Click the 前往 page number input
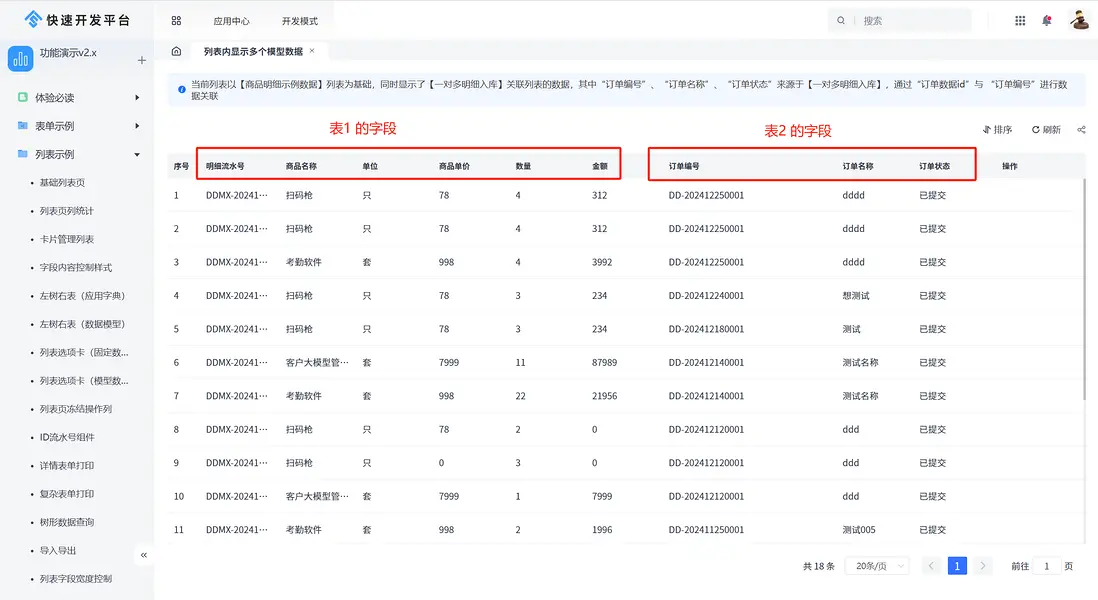Screen dimensions: 1098x600 coord(1047,566)
